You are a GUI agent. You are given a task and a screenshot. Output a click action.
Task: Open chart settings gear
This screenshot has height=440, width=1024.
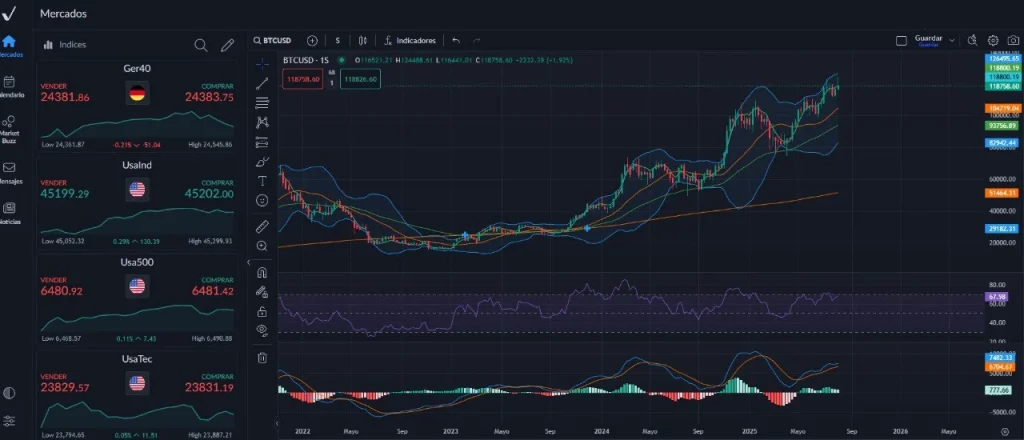(993, 40)
